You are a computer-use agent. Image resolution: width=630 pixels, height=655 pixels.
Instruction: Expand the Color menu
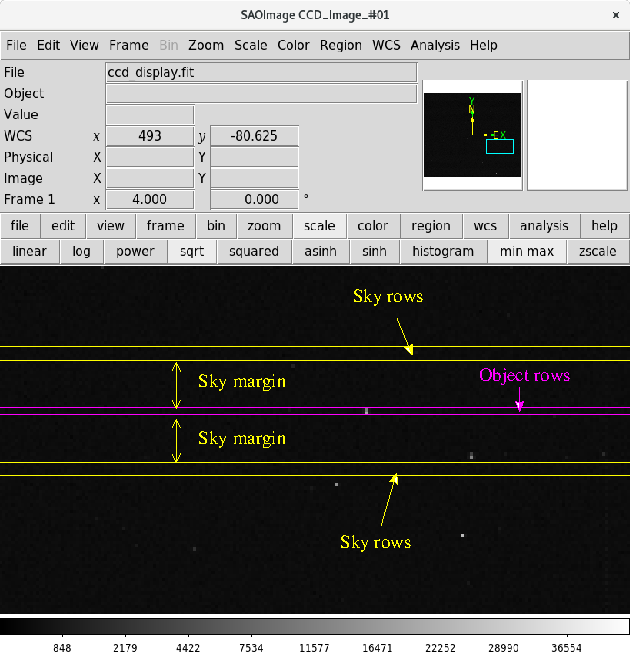(x=293, y=45)
